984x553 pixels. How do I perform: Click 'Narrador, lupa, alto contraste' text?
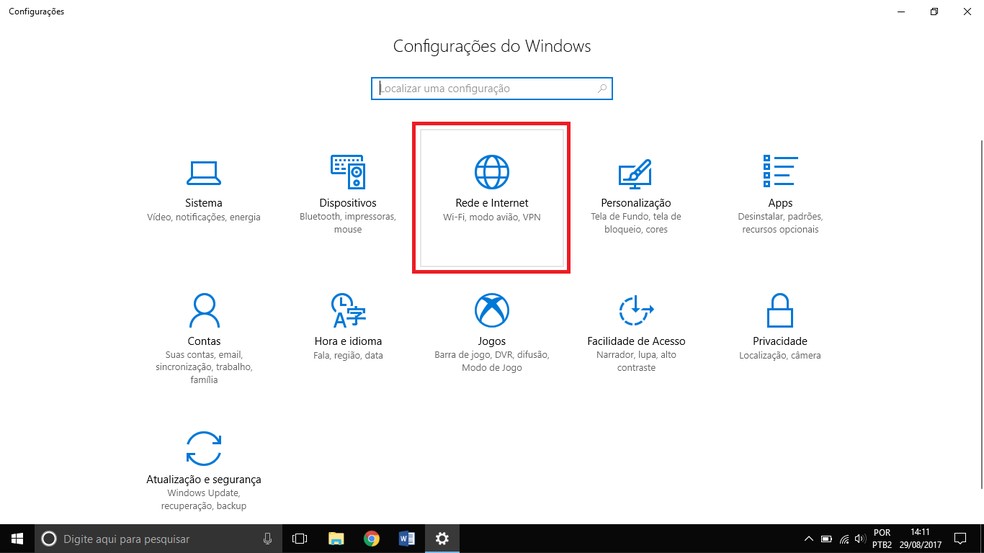[636, 361]
